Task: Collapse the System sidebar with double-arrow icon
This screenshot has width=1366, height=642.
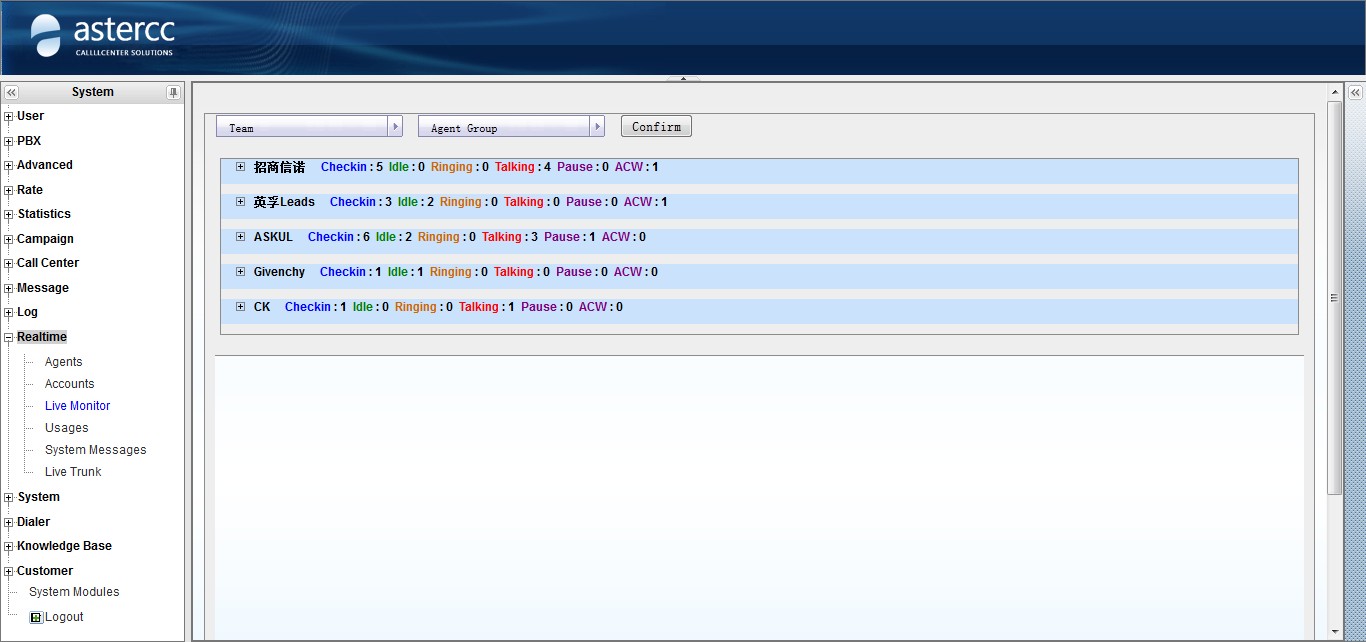Action: click(x=12, y=92)
